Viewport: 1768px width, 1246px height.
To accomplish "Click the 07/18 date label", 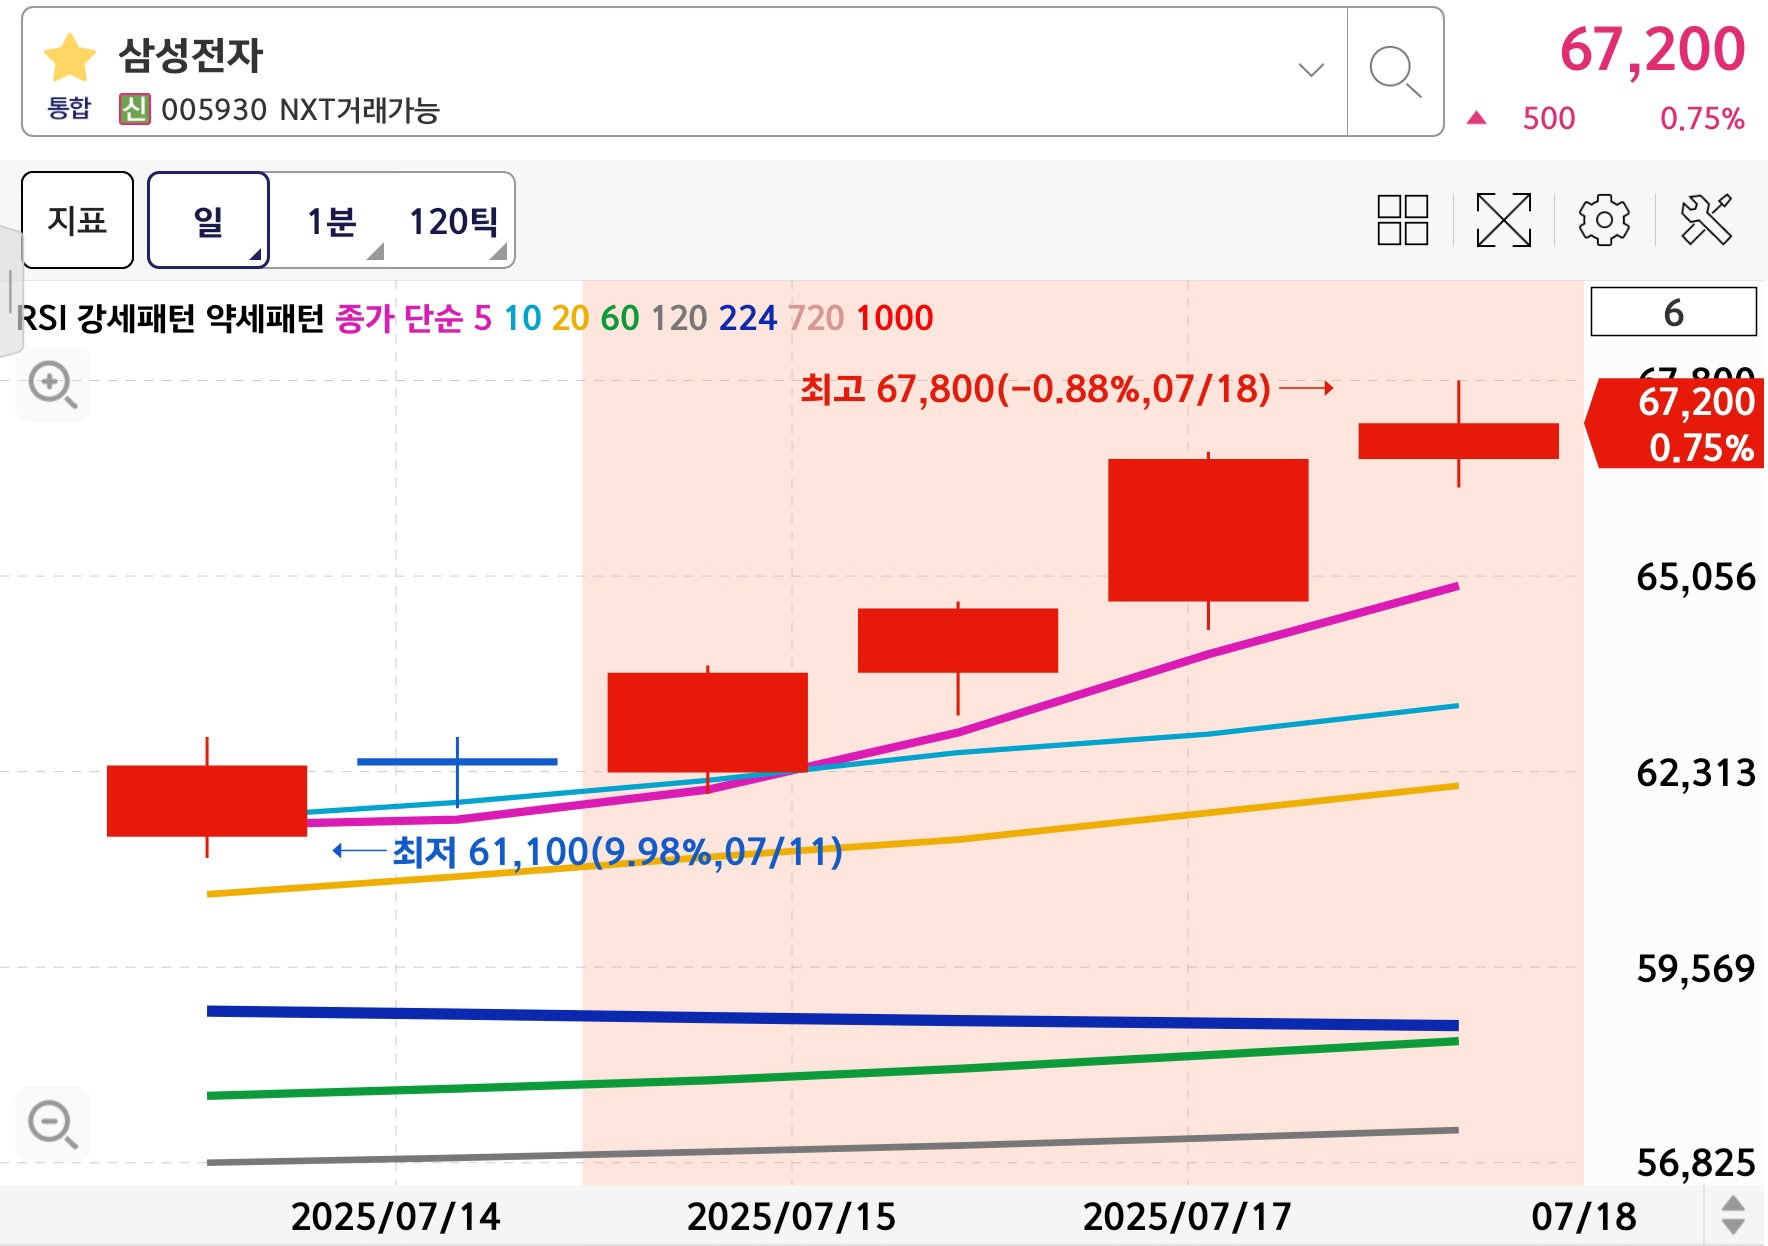I will click(1584, 1216).
